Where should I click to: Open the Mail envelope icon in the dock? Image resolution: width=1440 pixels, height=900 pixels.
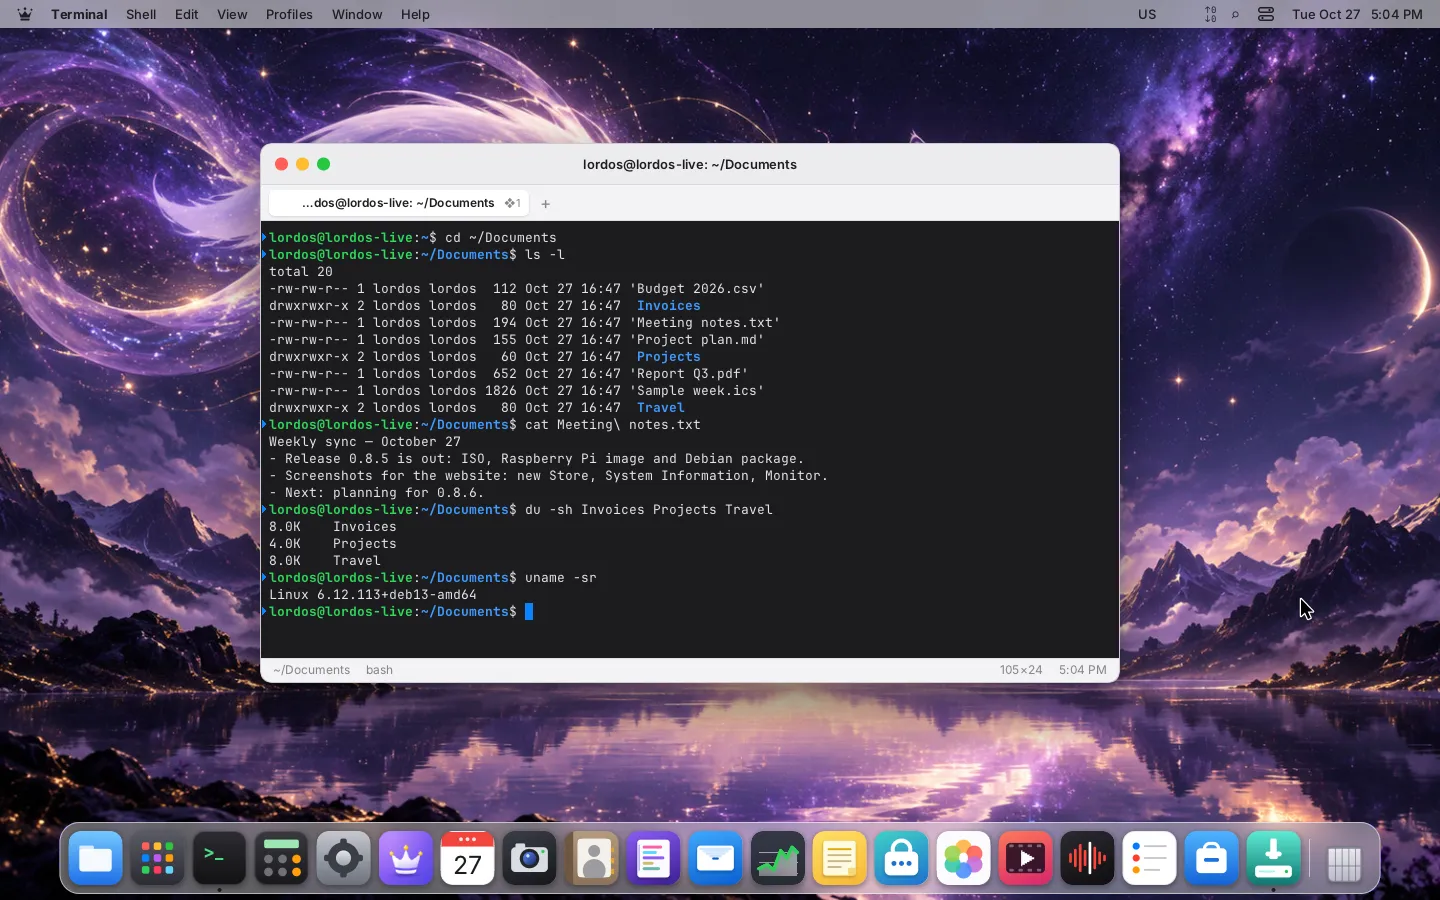716,858
